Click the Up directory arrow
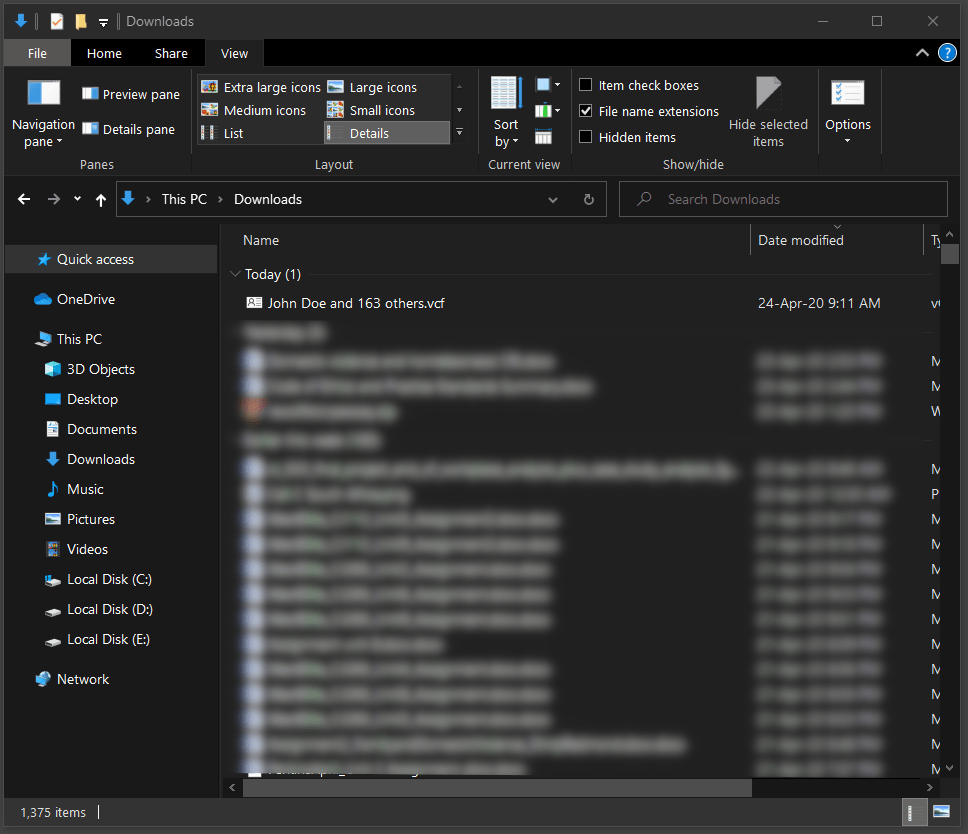Viewport: 968px width, 834px height. coord(101,200)
